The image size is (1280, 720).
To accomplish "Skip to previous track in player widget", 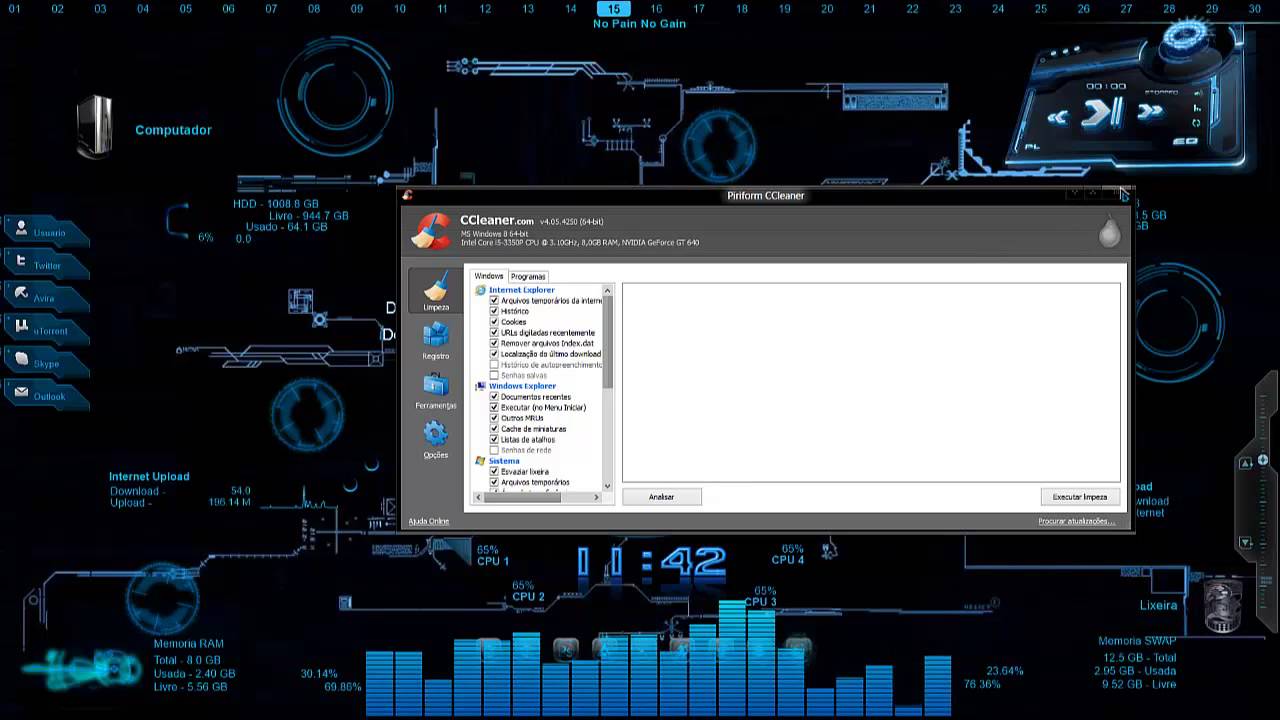I will click(x=1058, y=117).
